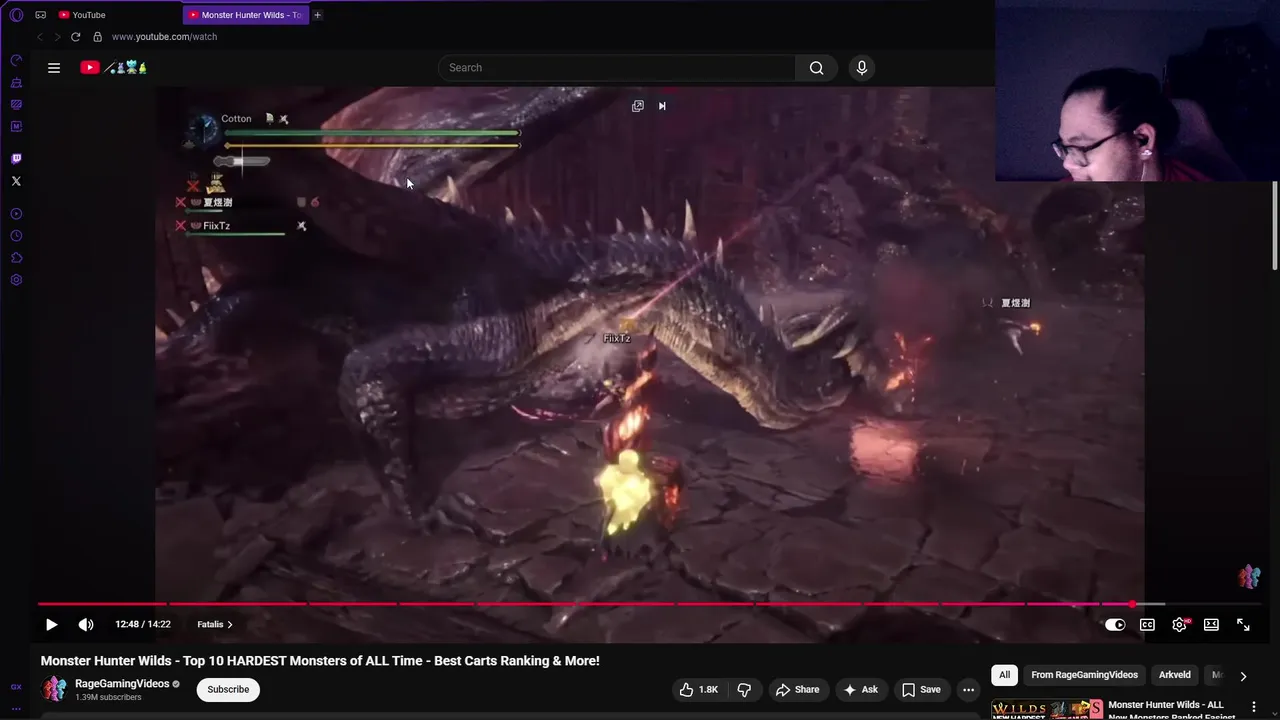Select the All filter chip
Image resolution: width=1280 pixels, height=720 pixels.
click(1004, 675)
